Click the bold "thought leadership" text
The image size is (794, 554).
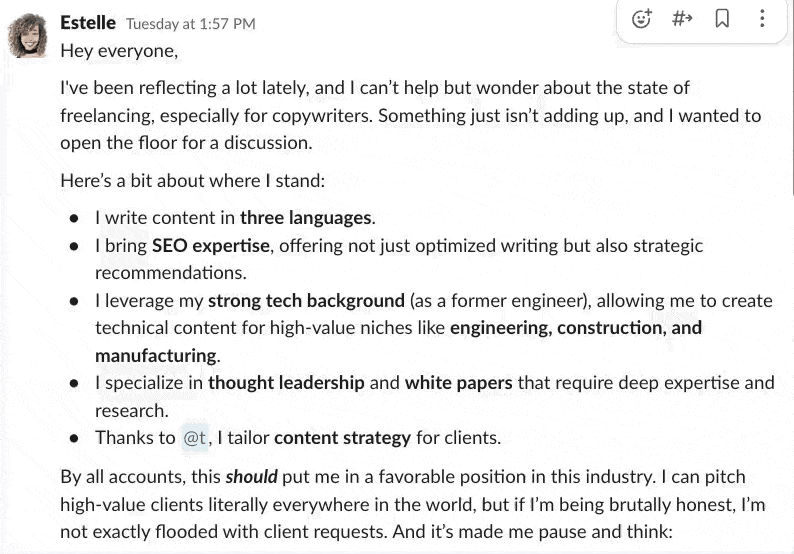pos(286,382)
